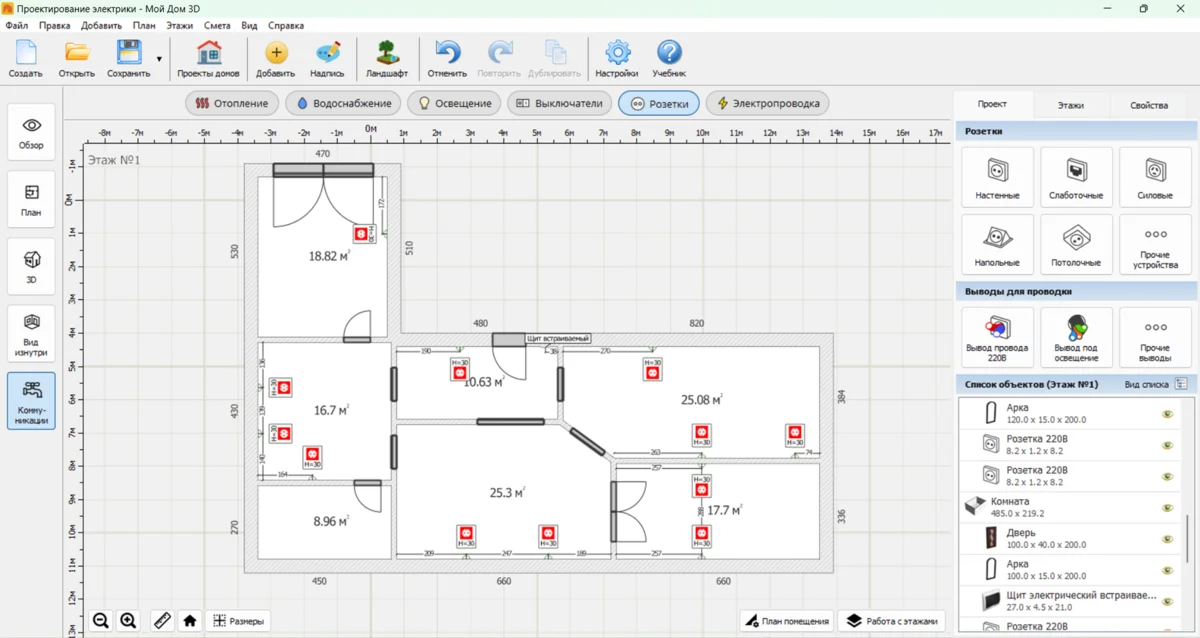Open the Справка menu

pos(287,25)
